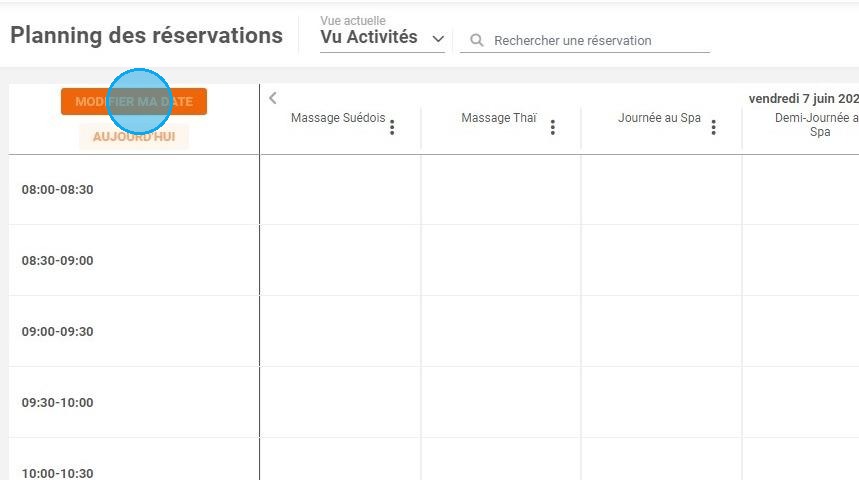Open the Vu Activités view dropdown

382,37
